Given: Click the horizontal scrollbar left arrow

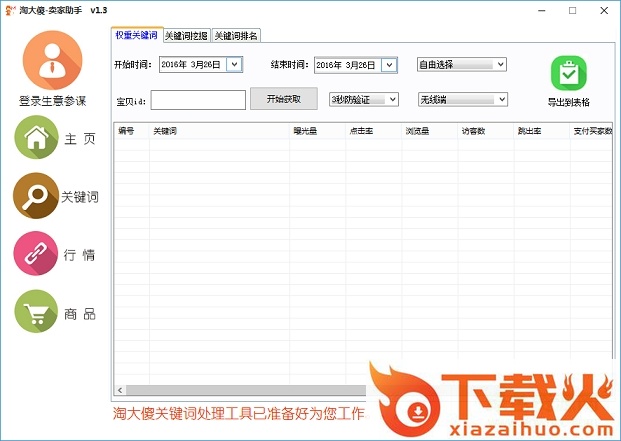Looking at the screenshot, I should tap(120, 390).
